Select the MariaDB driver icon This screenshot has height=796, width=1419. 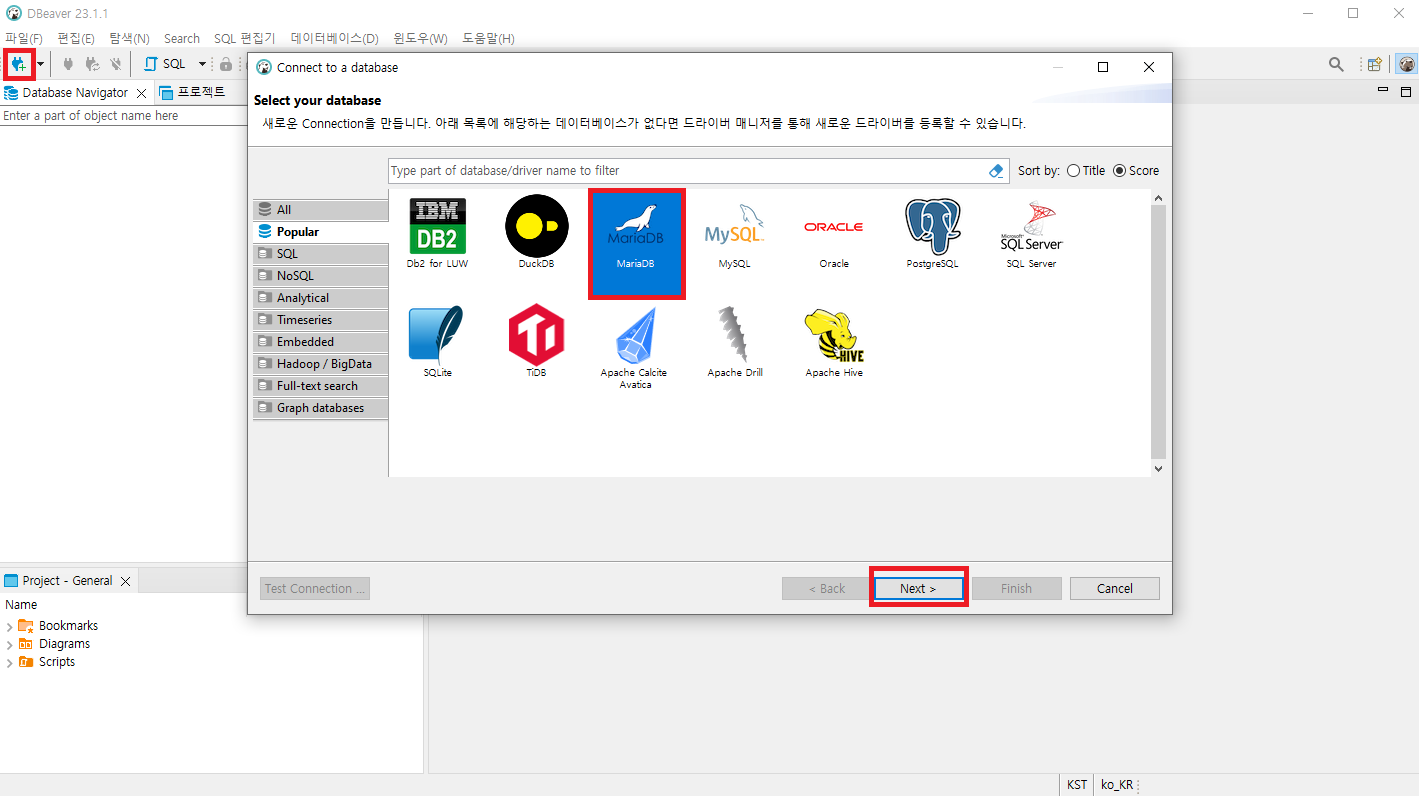[x=636, y=245]
